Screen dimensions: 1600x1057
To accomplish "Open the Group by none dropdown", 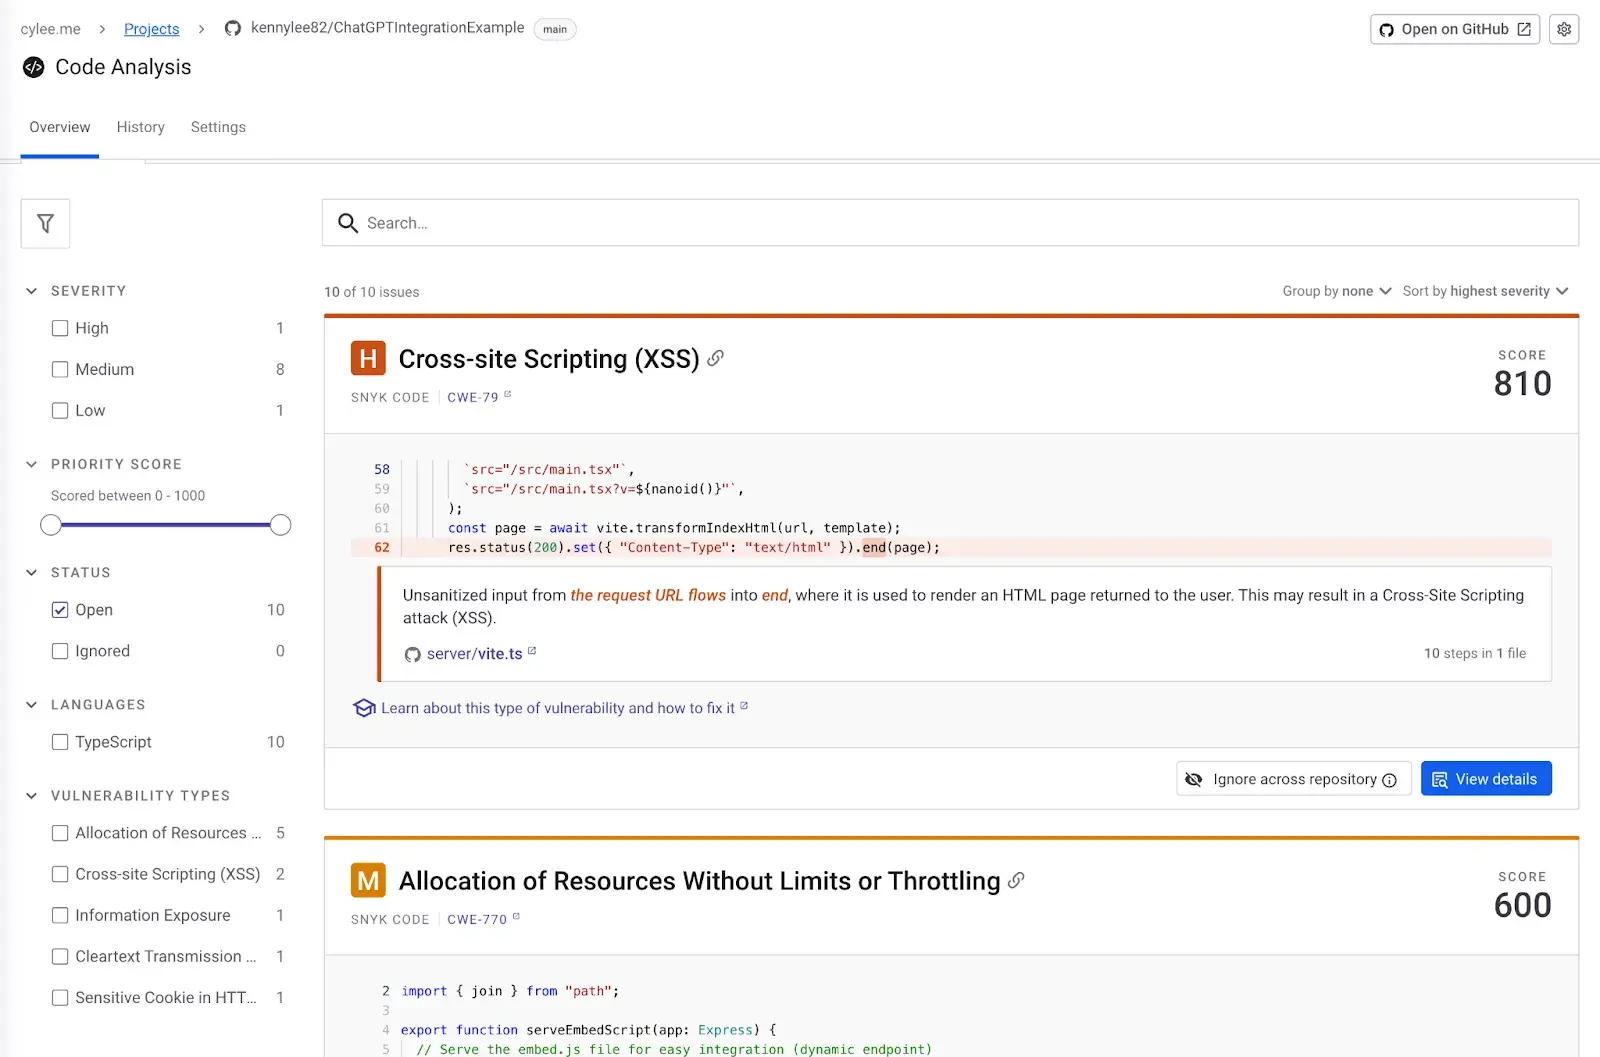I will [x=1336, y=291].
